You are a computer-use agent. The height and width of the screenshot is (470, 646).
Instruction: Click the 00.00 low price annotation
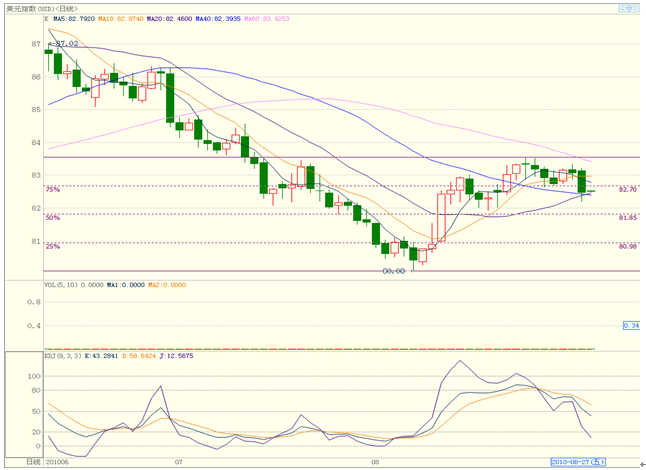(x=394, y=271)
